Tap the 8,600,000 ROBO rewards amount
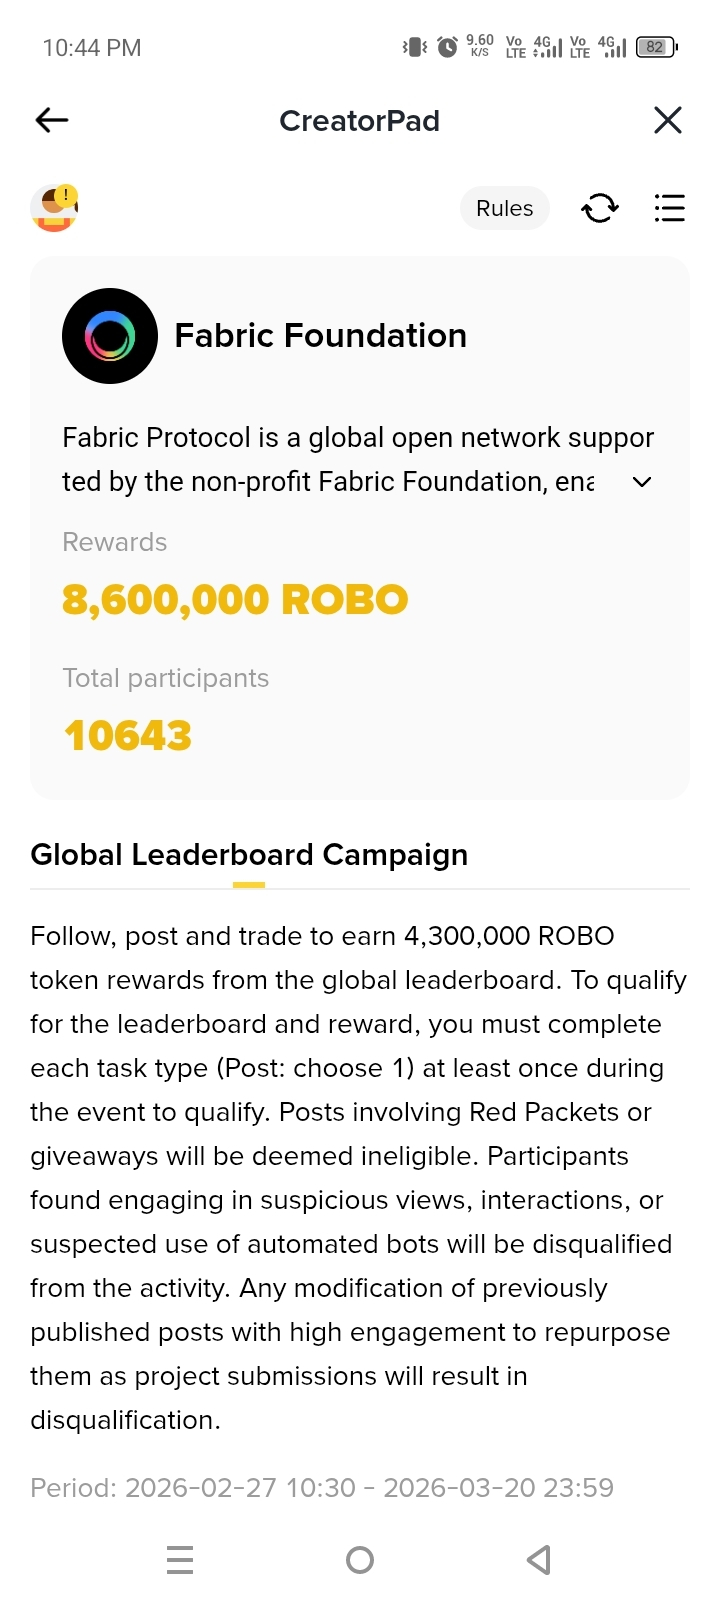 coord(235,600)
